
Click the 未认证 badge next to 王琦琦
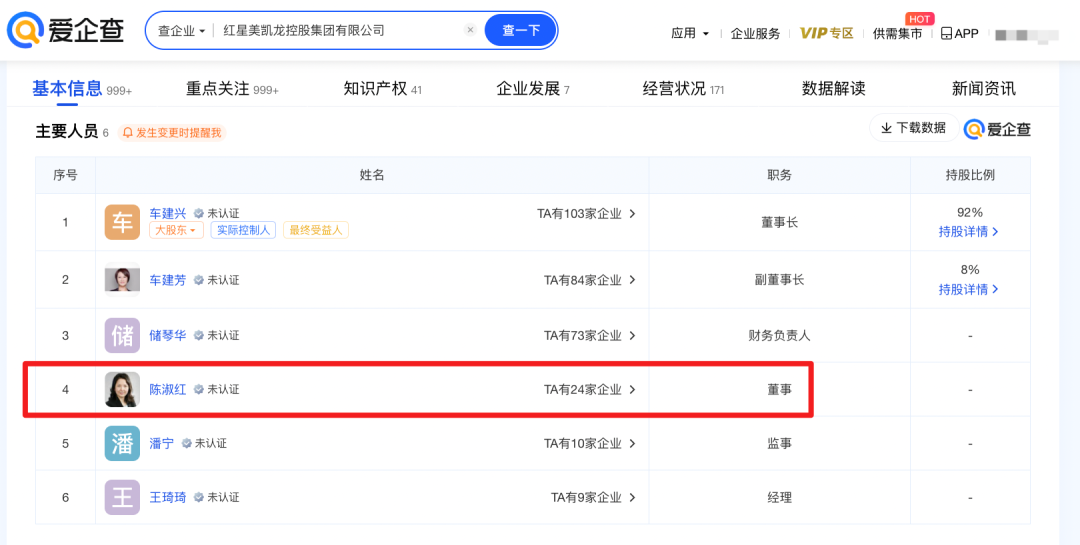216,497
